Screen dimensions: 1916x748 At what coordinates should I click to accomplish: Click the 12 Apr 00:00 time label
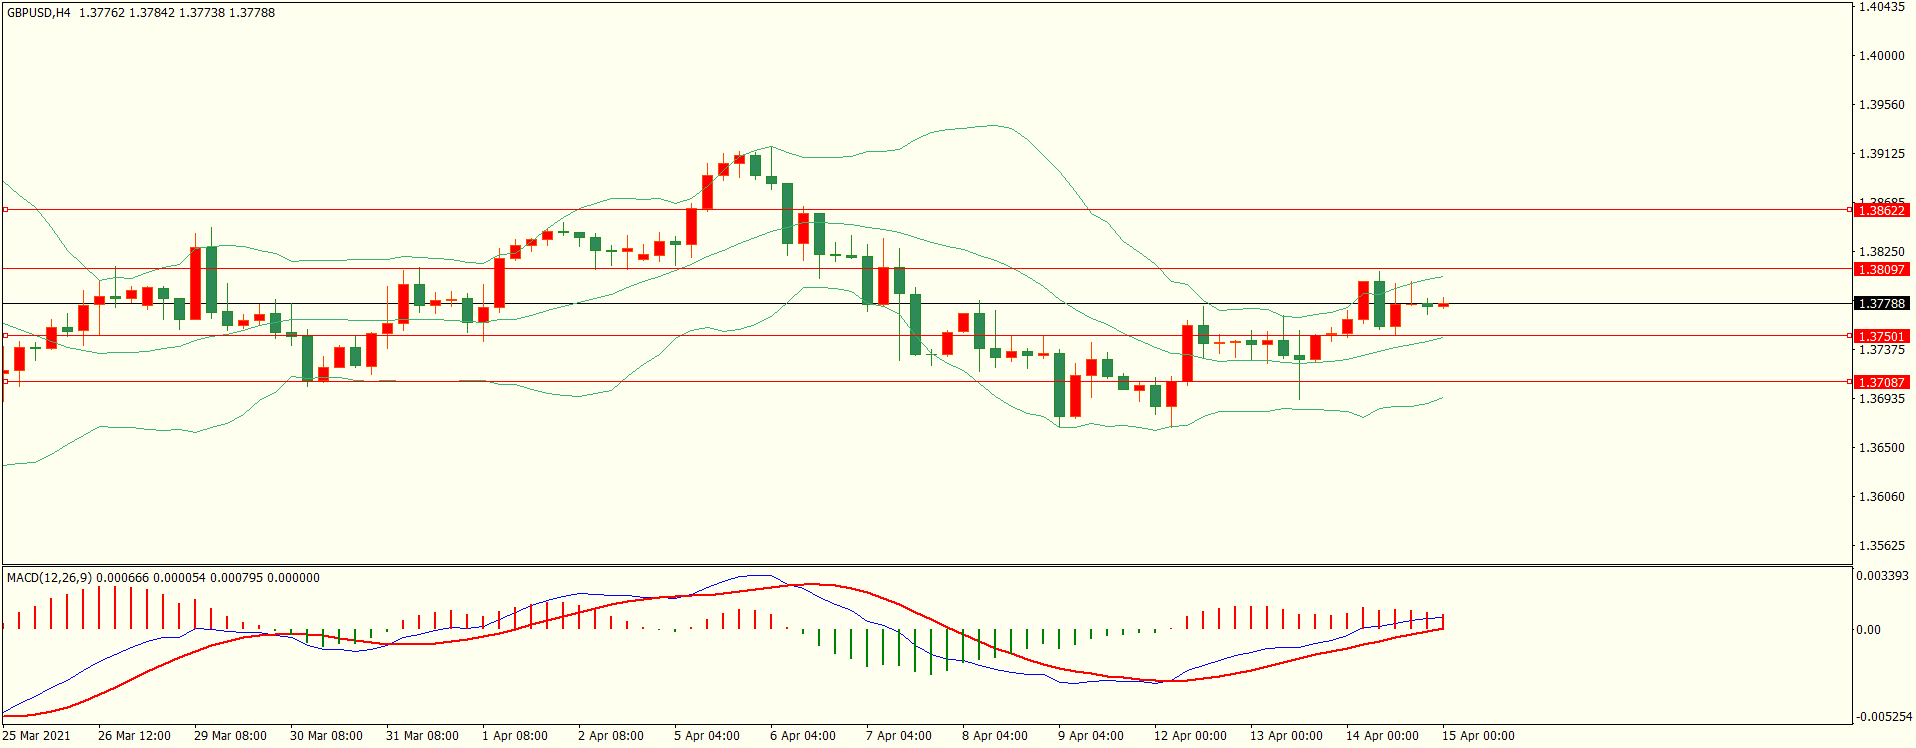tap(1190, 736)
